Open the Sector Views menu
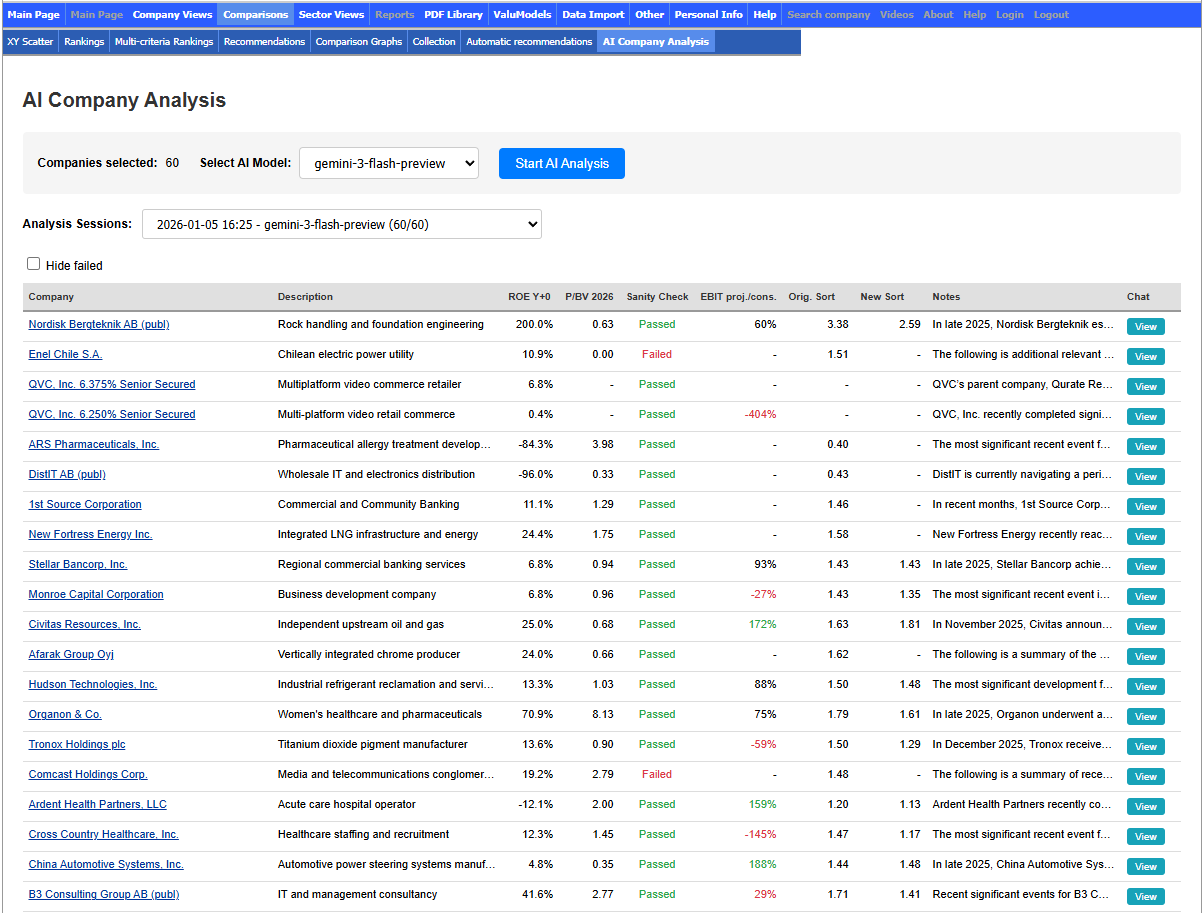 [332, 15]
